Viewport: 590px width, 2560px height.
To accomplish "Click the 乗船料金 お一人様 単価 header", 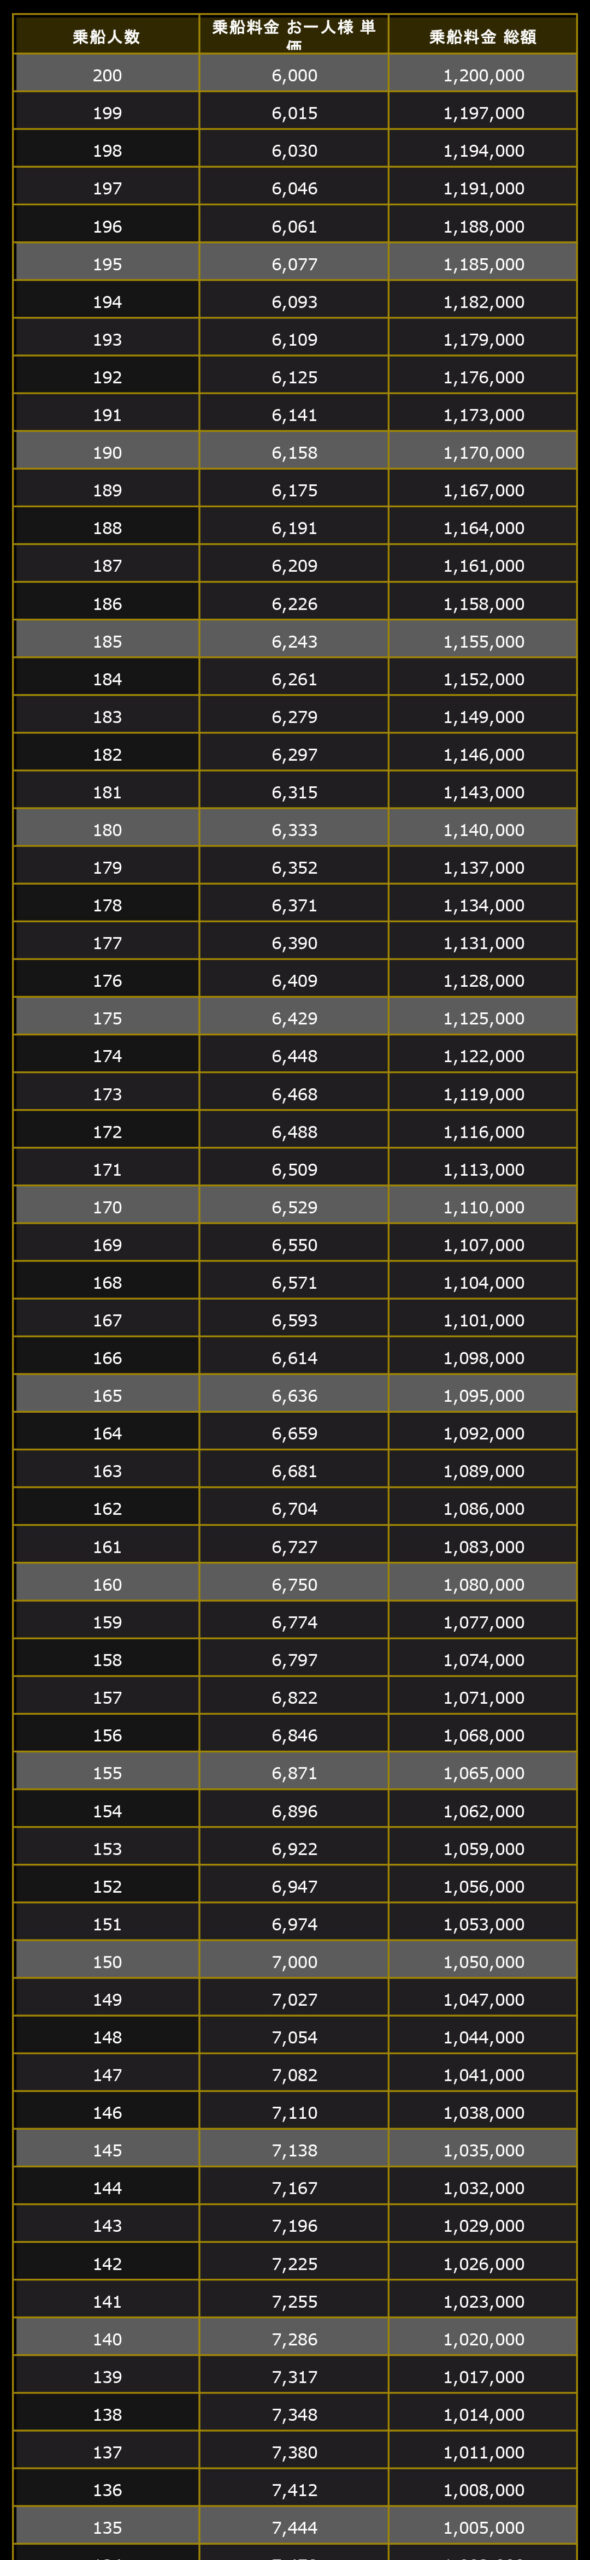I will 294,36.
